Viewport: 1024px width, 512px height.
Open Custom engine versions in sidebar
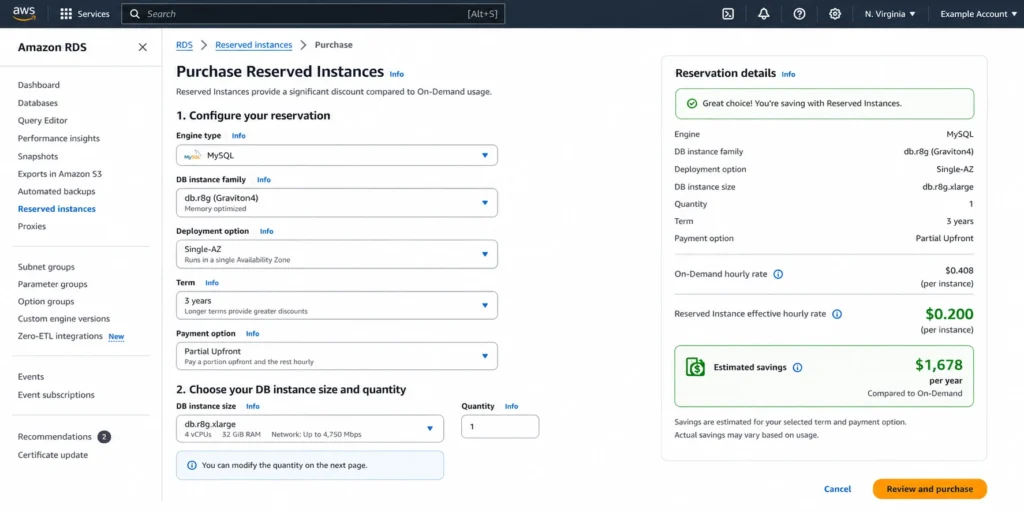(64, 319)
